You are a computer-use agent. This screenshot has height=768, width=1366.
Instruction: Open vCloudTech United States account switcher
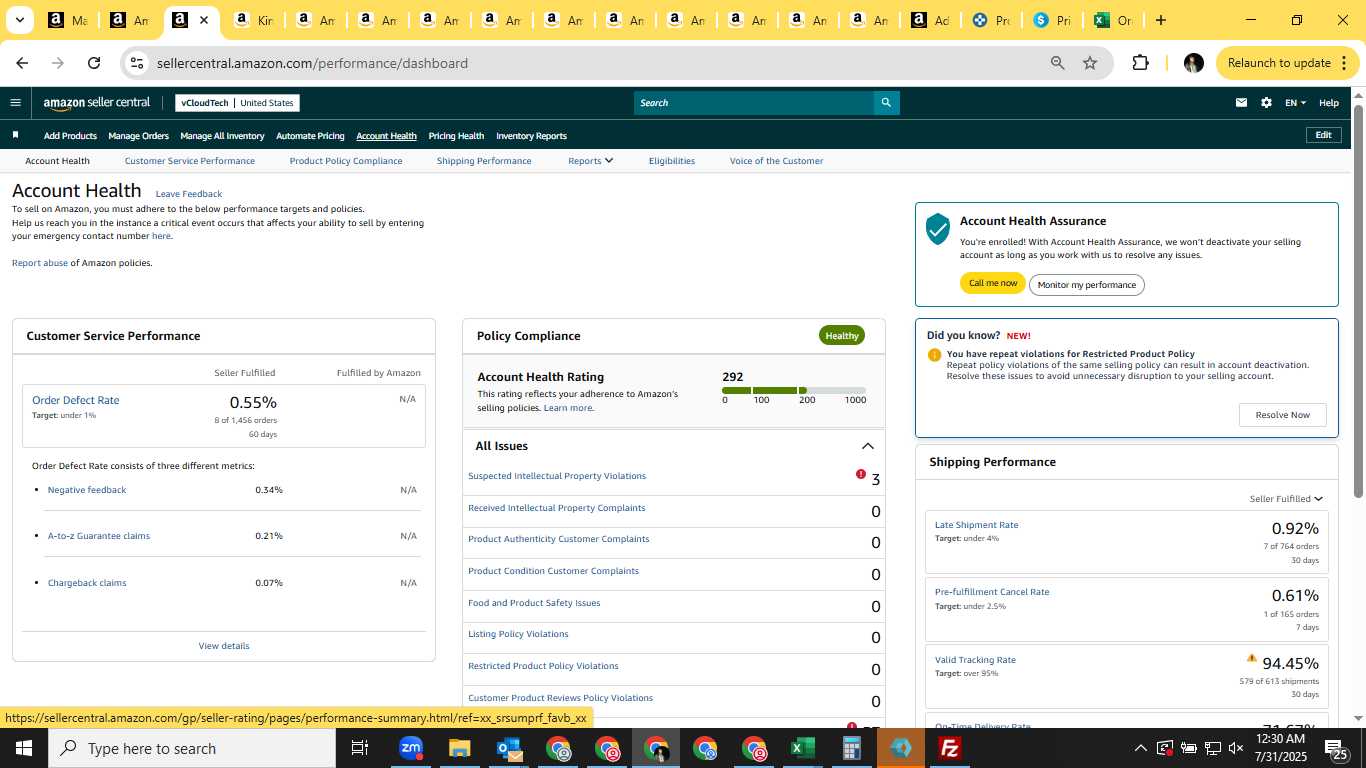[x=237, y=103]
